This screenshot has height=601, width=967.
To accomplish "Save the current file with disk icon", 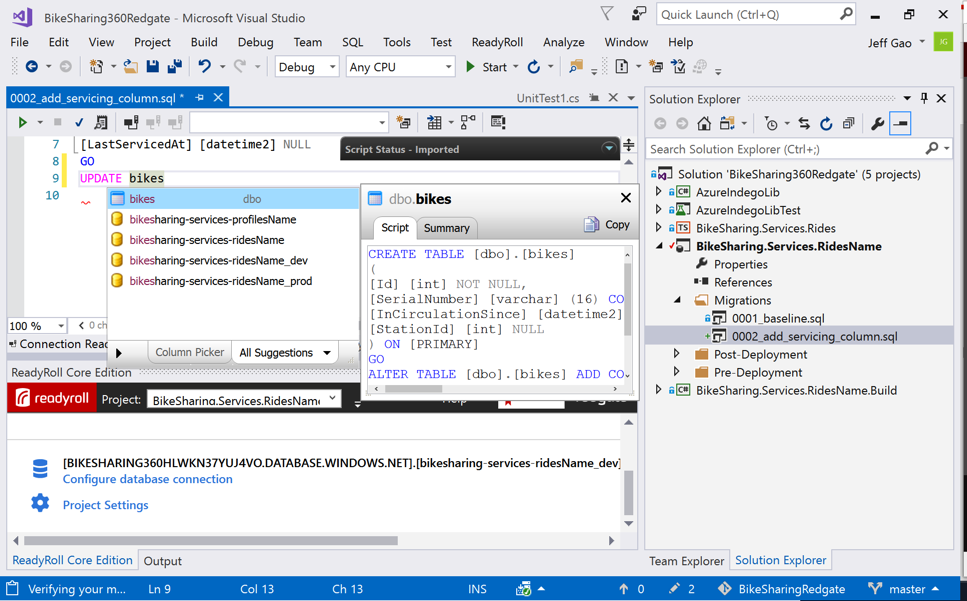I will pos(152,67).
